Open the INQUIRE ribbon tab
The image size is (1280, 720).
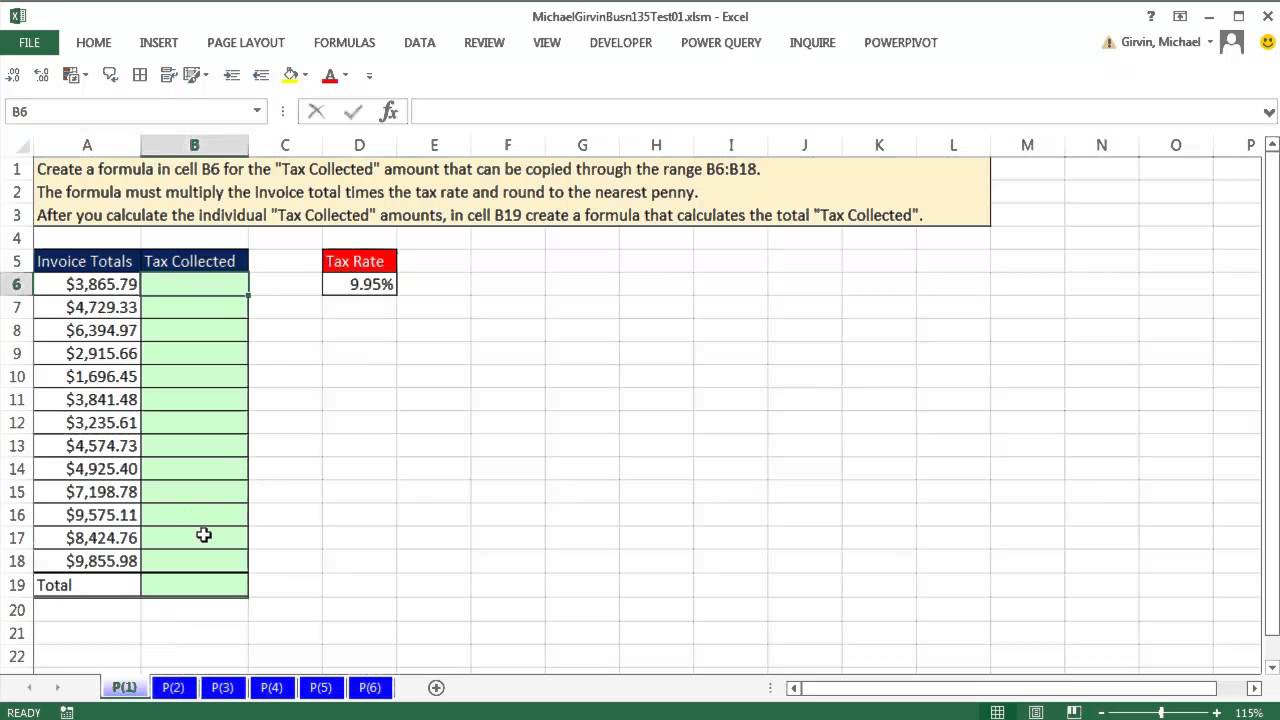click(x=813, y=43)
